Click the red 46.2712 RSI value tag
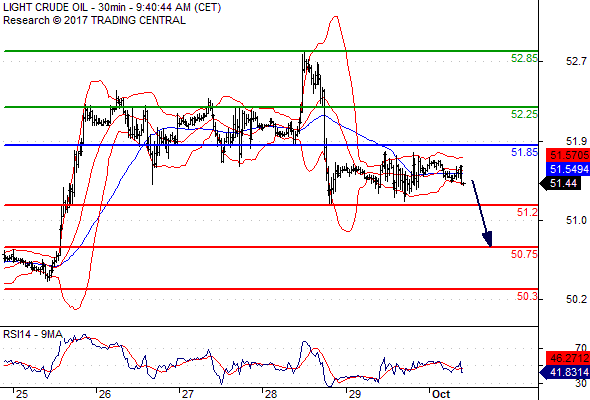This screenshot has width=590, height=400. pyautogui.click(x=568, y=358)
